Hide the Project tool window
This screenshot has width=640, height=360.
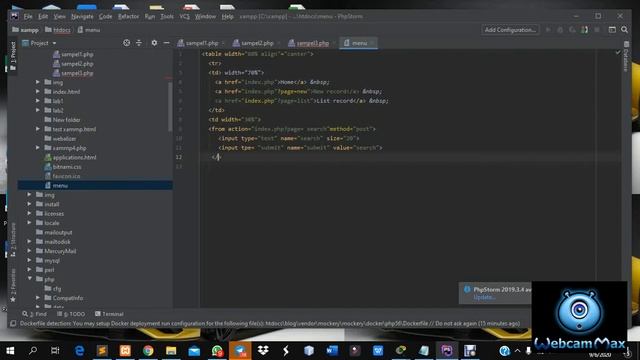[x=167, y=43]
